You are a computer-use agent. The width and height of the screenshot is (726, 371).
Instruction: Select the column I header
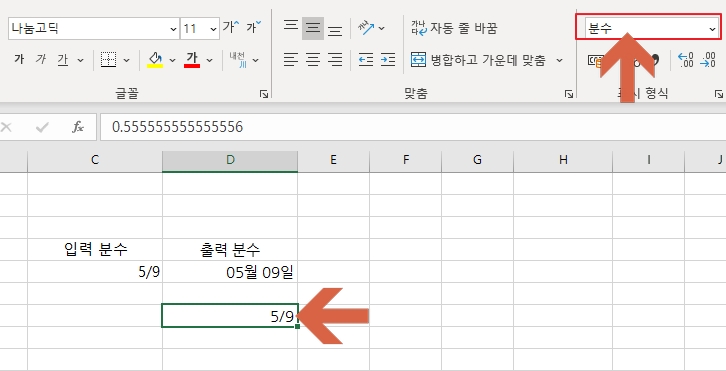tap(649, 160)
